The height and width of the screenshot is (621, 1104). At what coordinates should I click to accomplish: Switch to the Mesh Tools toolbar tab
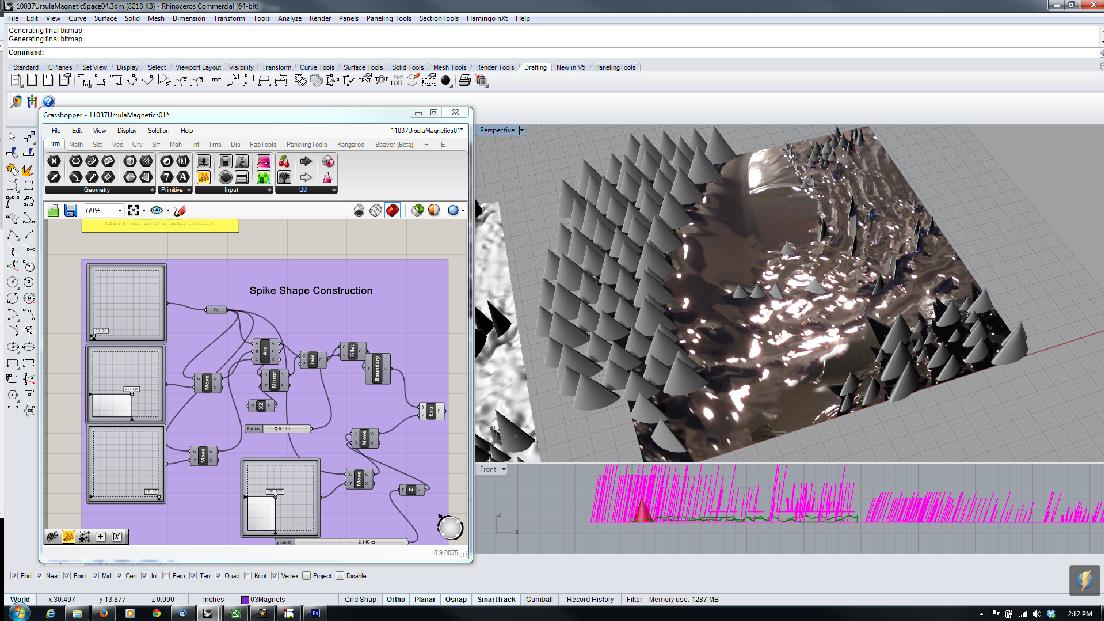(450, 68)
